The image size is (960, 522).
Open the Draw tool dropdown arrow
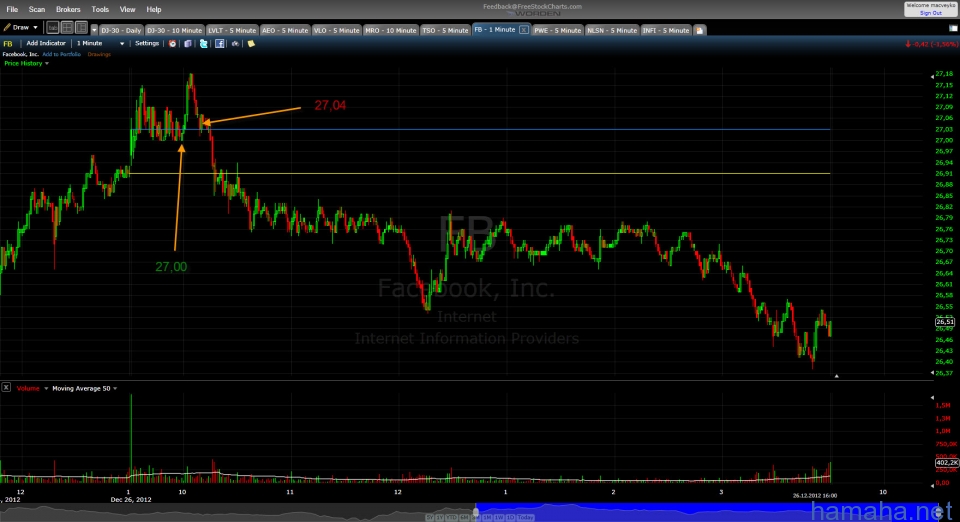(x=36, y=28)
